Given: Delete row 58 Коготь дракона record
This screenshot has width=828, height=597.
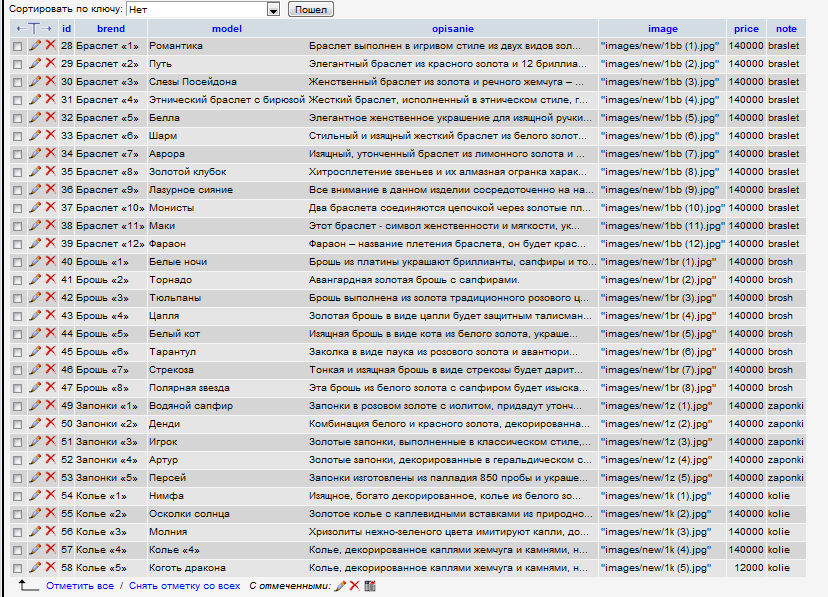Looking at the screenshot, I should [x=50, y=567].
